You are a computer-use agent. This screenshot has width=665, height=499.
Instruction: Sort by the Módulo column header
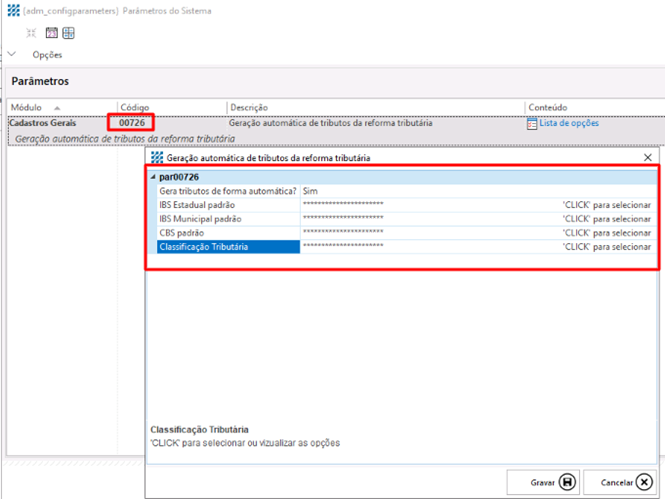coord(35,107)
